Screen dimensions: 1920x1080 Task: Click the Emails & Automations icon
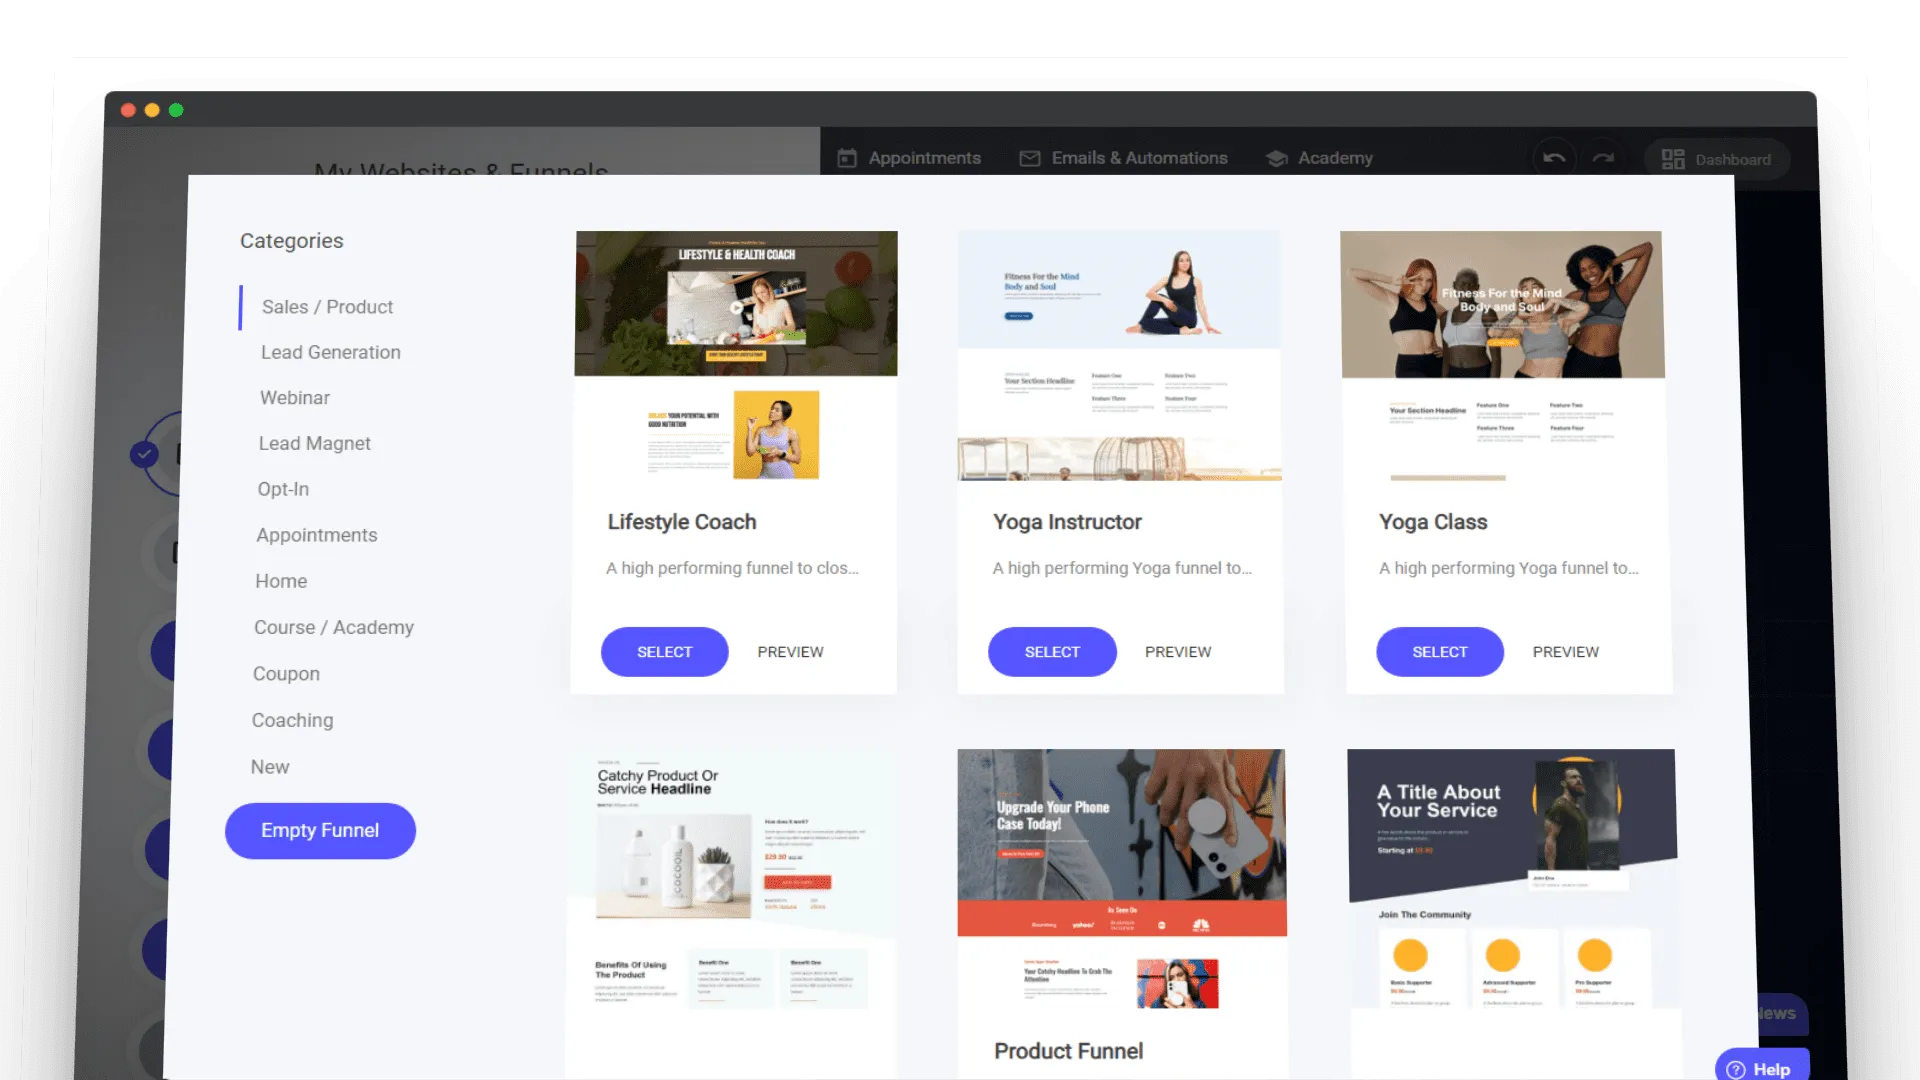click(x=1029, y=158)
